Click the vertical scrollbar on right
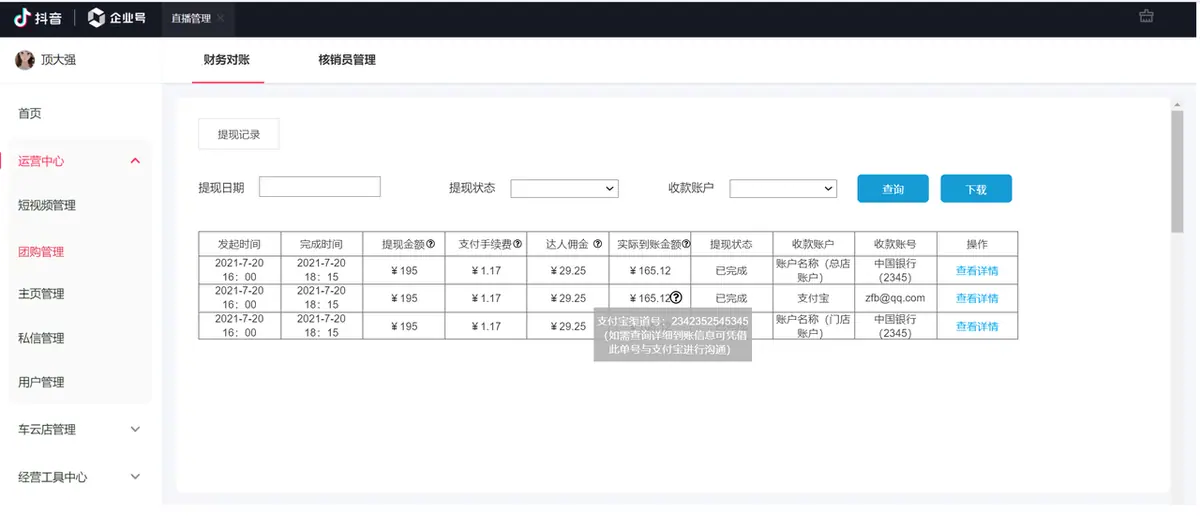This screenshot has height=516, width=1200. click(1177, 170)
